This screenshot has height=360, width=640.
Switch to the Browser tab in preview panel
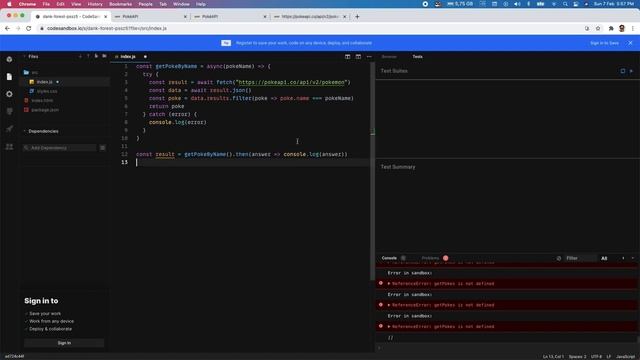point(389,57)
